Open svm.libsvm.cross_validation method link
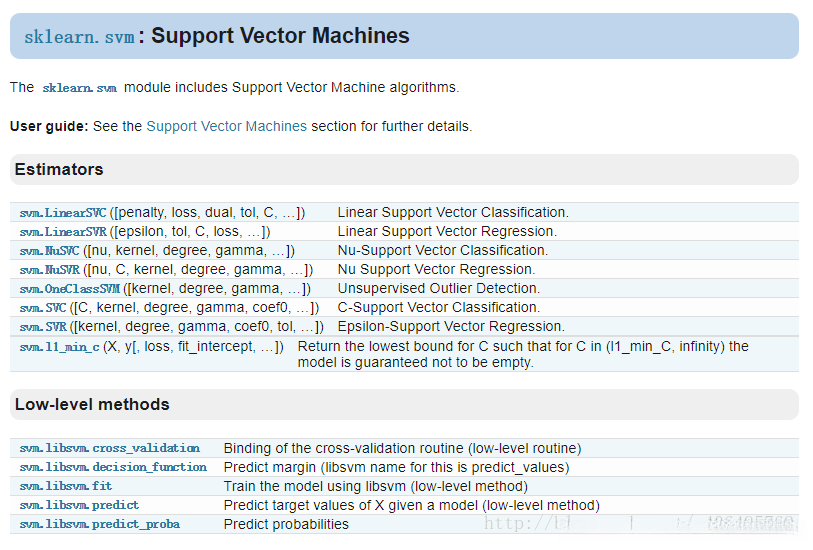Viewport: 813px width, 550px height. tap(109, 448)
